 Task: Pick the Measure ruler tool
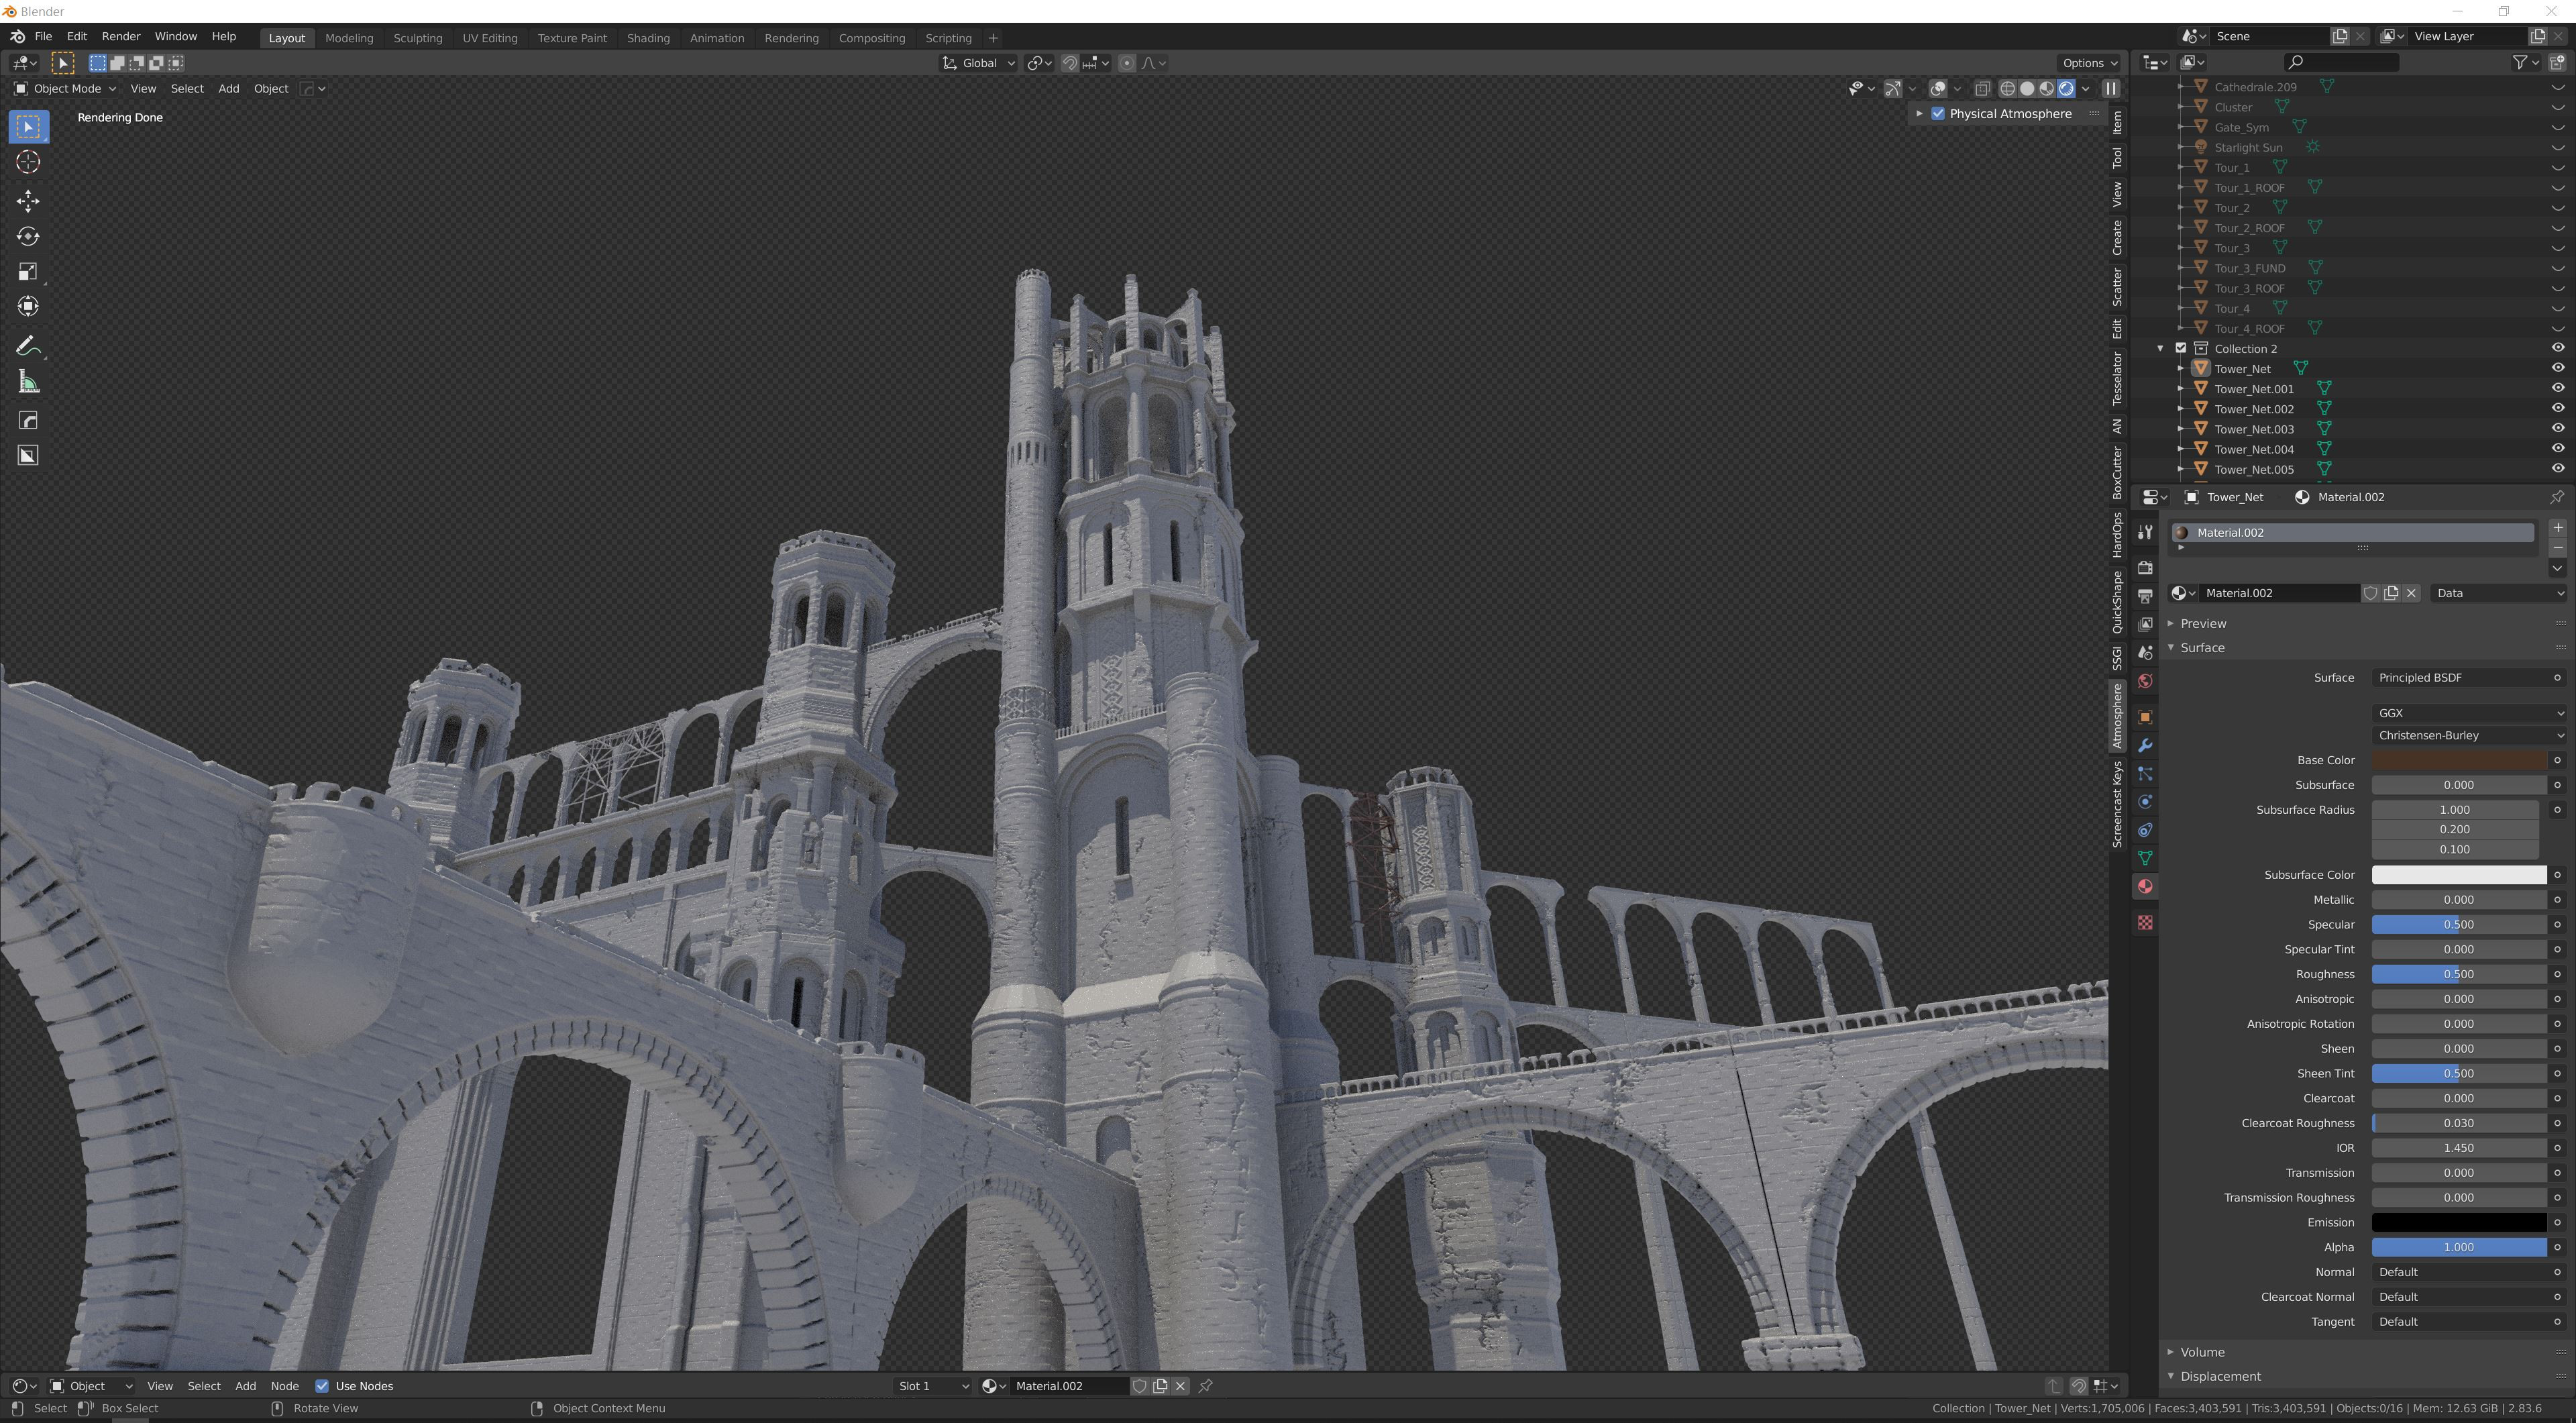click(28, 382)
